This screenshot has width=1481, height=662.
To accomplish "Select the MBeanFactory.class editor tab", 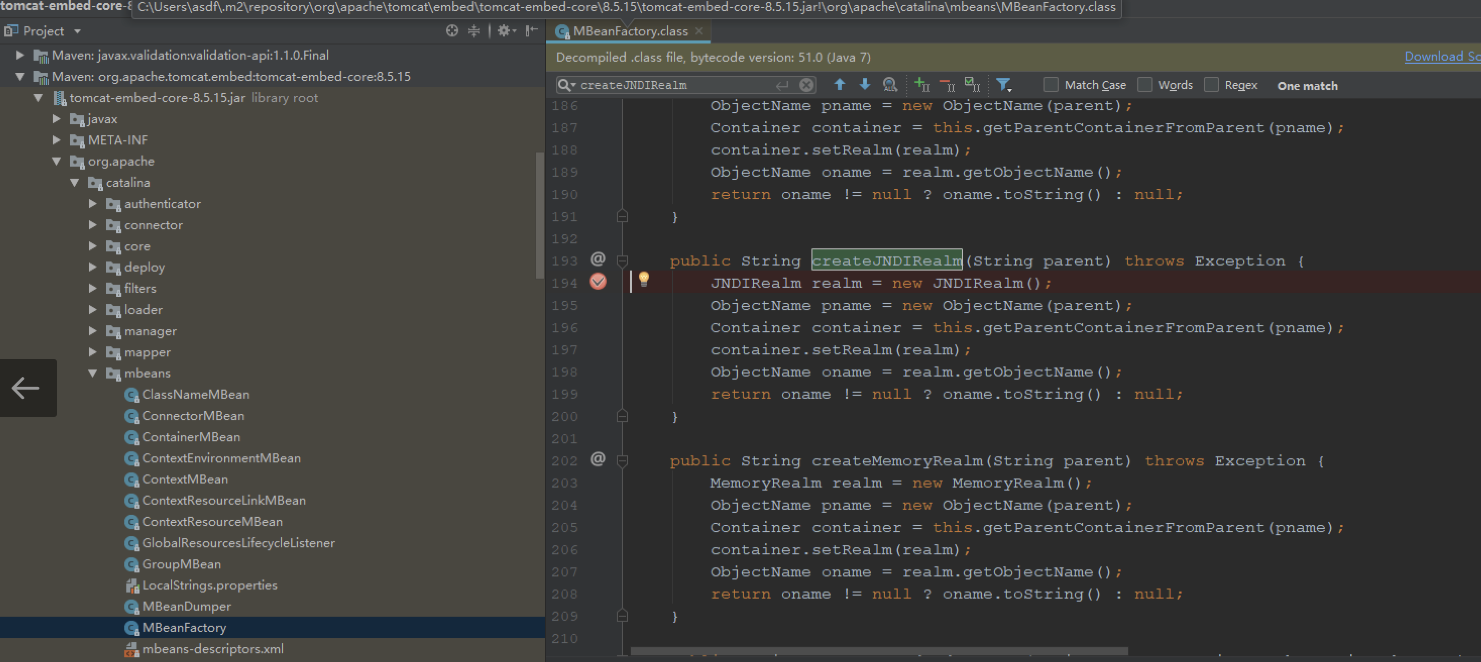I will [629, 31].
